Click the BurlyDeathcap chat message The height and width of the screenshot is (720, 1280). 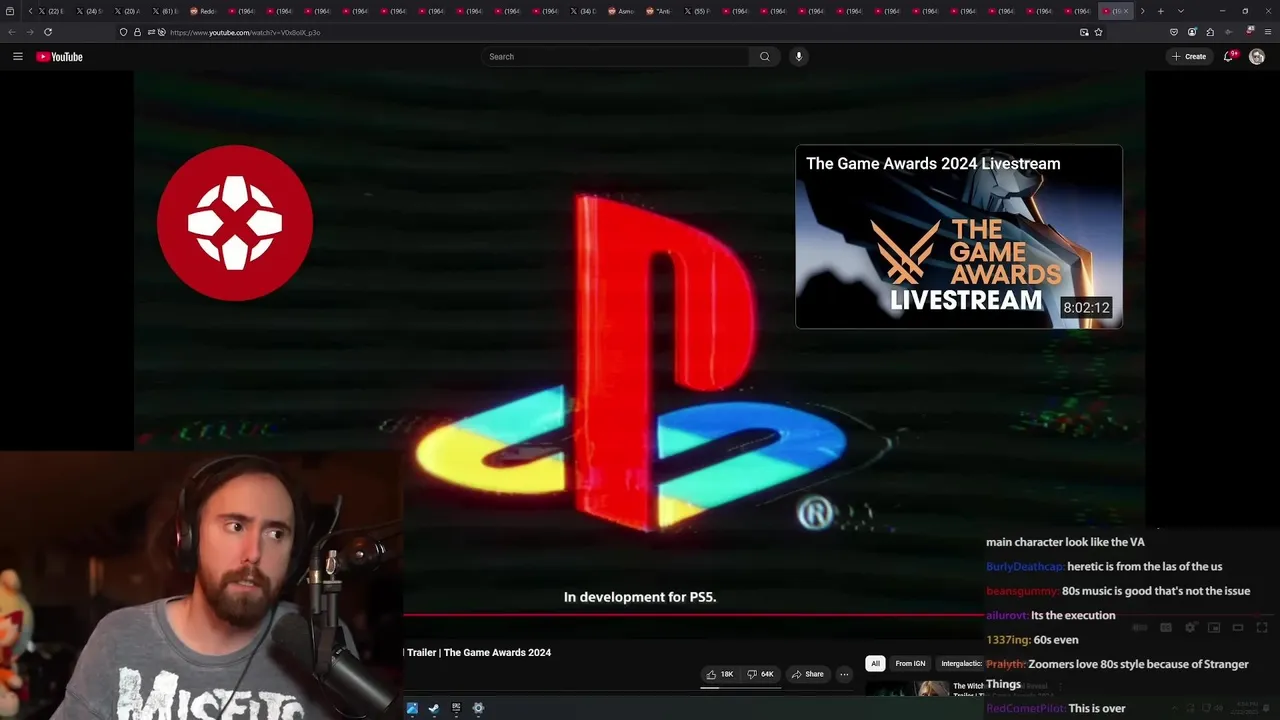[1104, 566]
